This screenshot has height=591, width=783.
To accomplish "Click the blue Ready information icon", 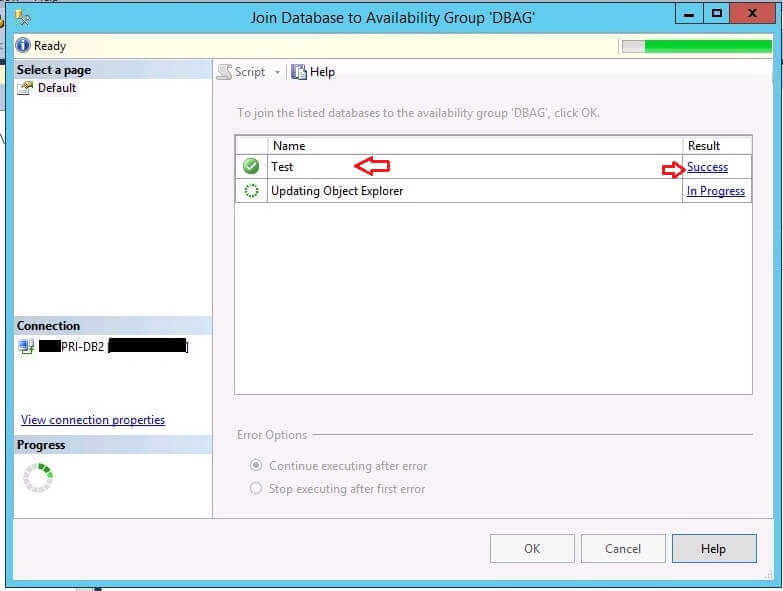I will point(23,45).
